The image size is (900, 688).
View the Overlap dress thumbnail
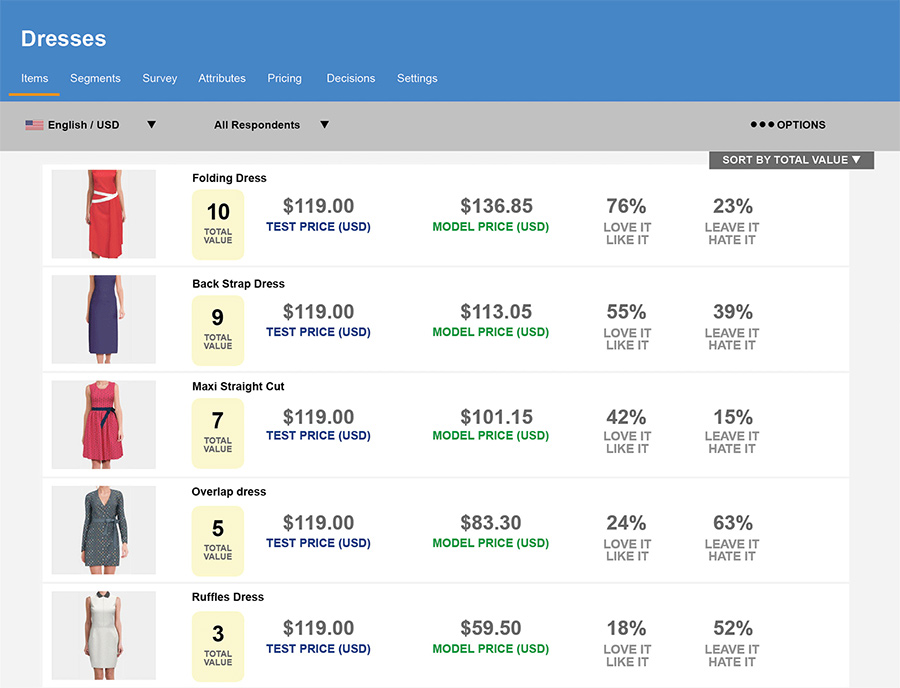(x=104, y=530)
